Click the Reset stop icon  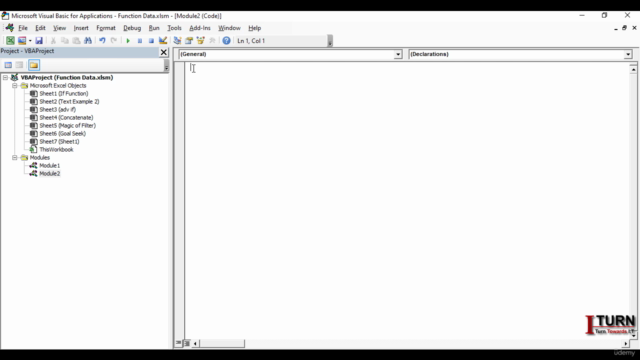151,41
